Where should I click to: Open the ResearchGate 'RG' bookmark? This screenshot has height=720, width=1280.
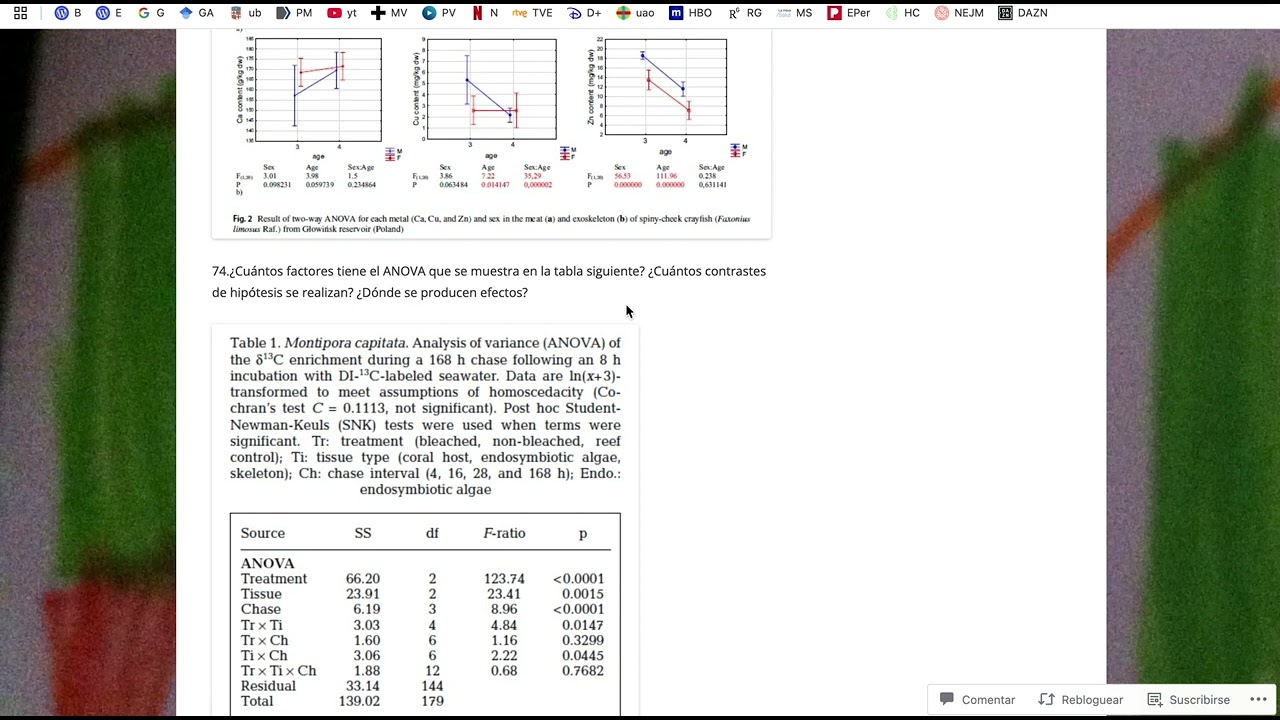click(745, 13)
